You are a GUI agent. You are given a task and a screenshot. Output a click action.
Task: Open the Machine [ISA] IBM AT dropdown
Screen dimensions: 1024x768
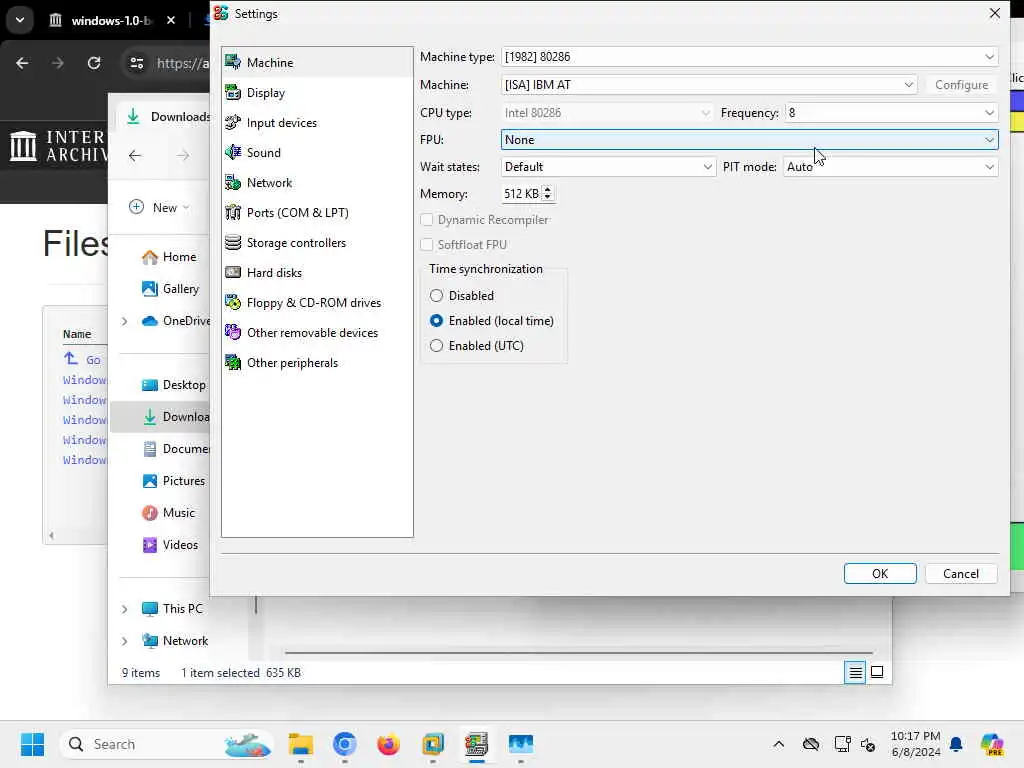pyautogui.click(x=709, y=85)
